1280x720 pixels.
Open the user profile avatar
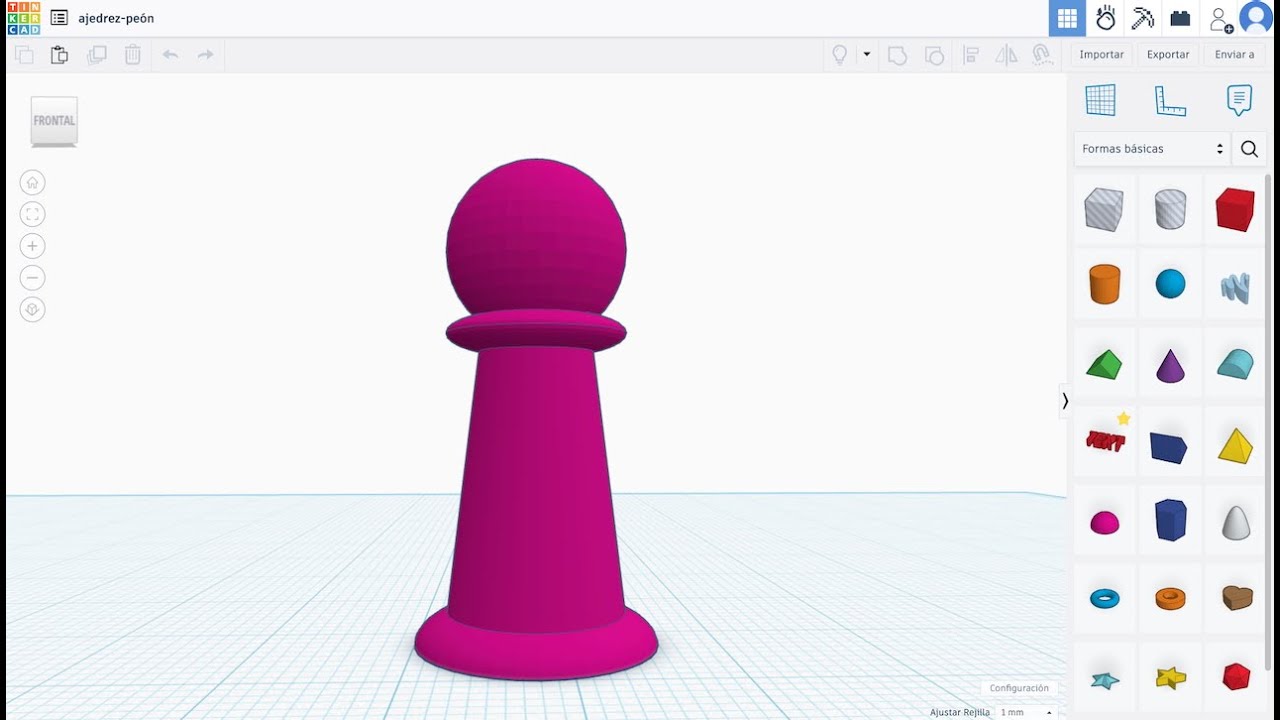[x=1256, y=18]
